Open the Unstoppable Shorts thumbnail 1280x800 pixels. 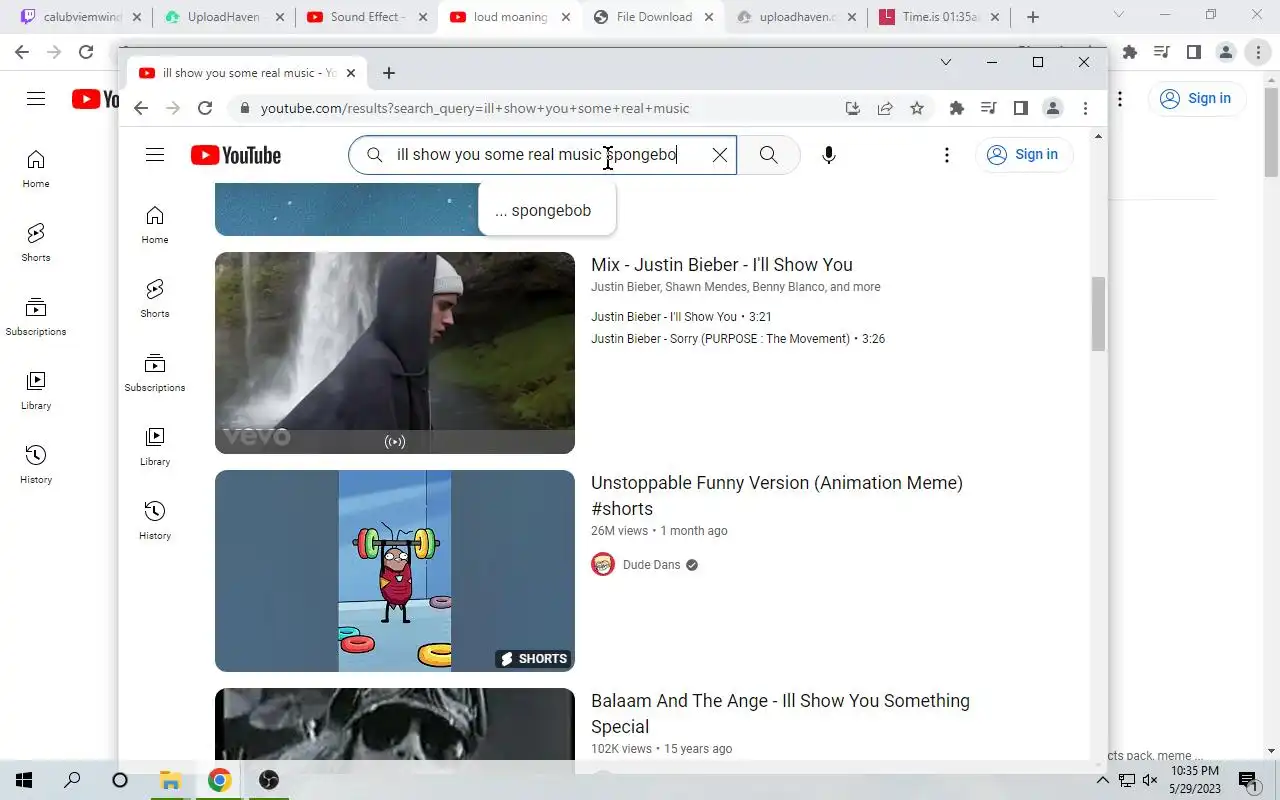pyautogui.click(x=395, y=571)
